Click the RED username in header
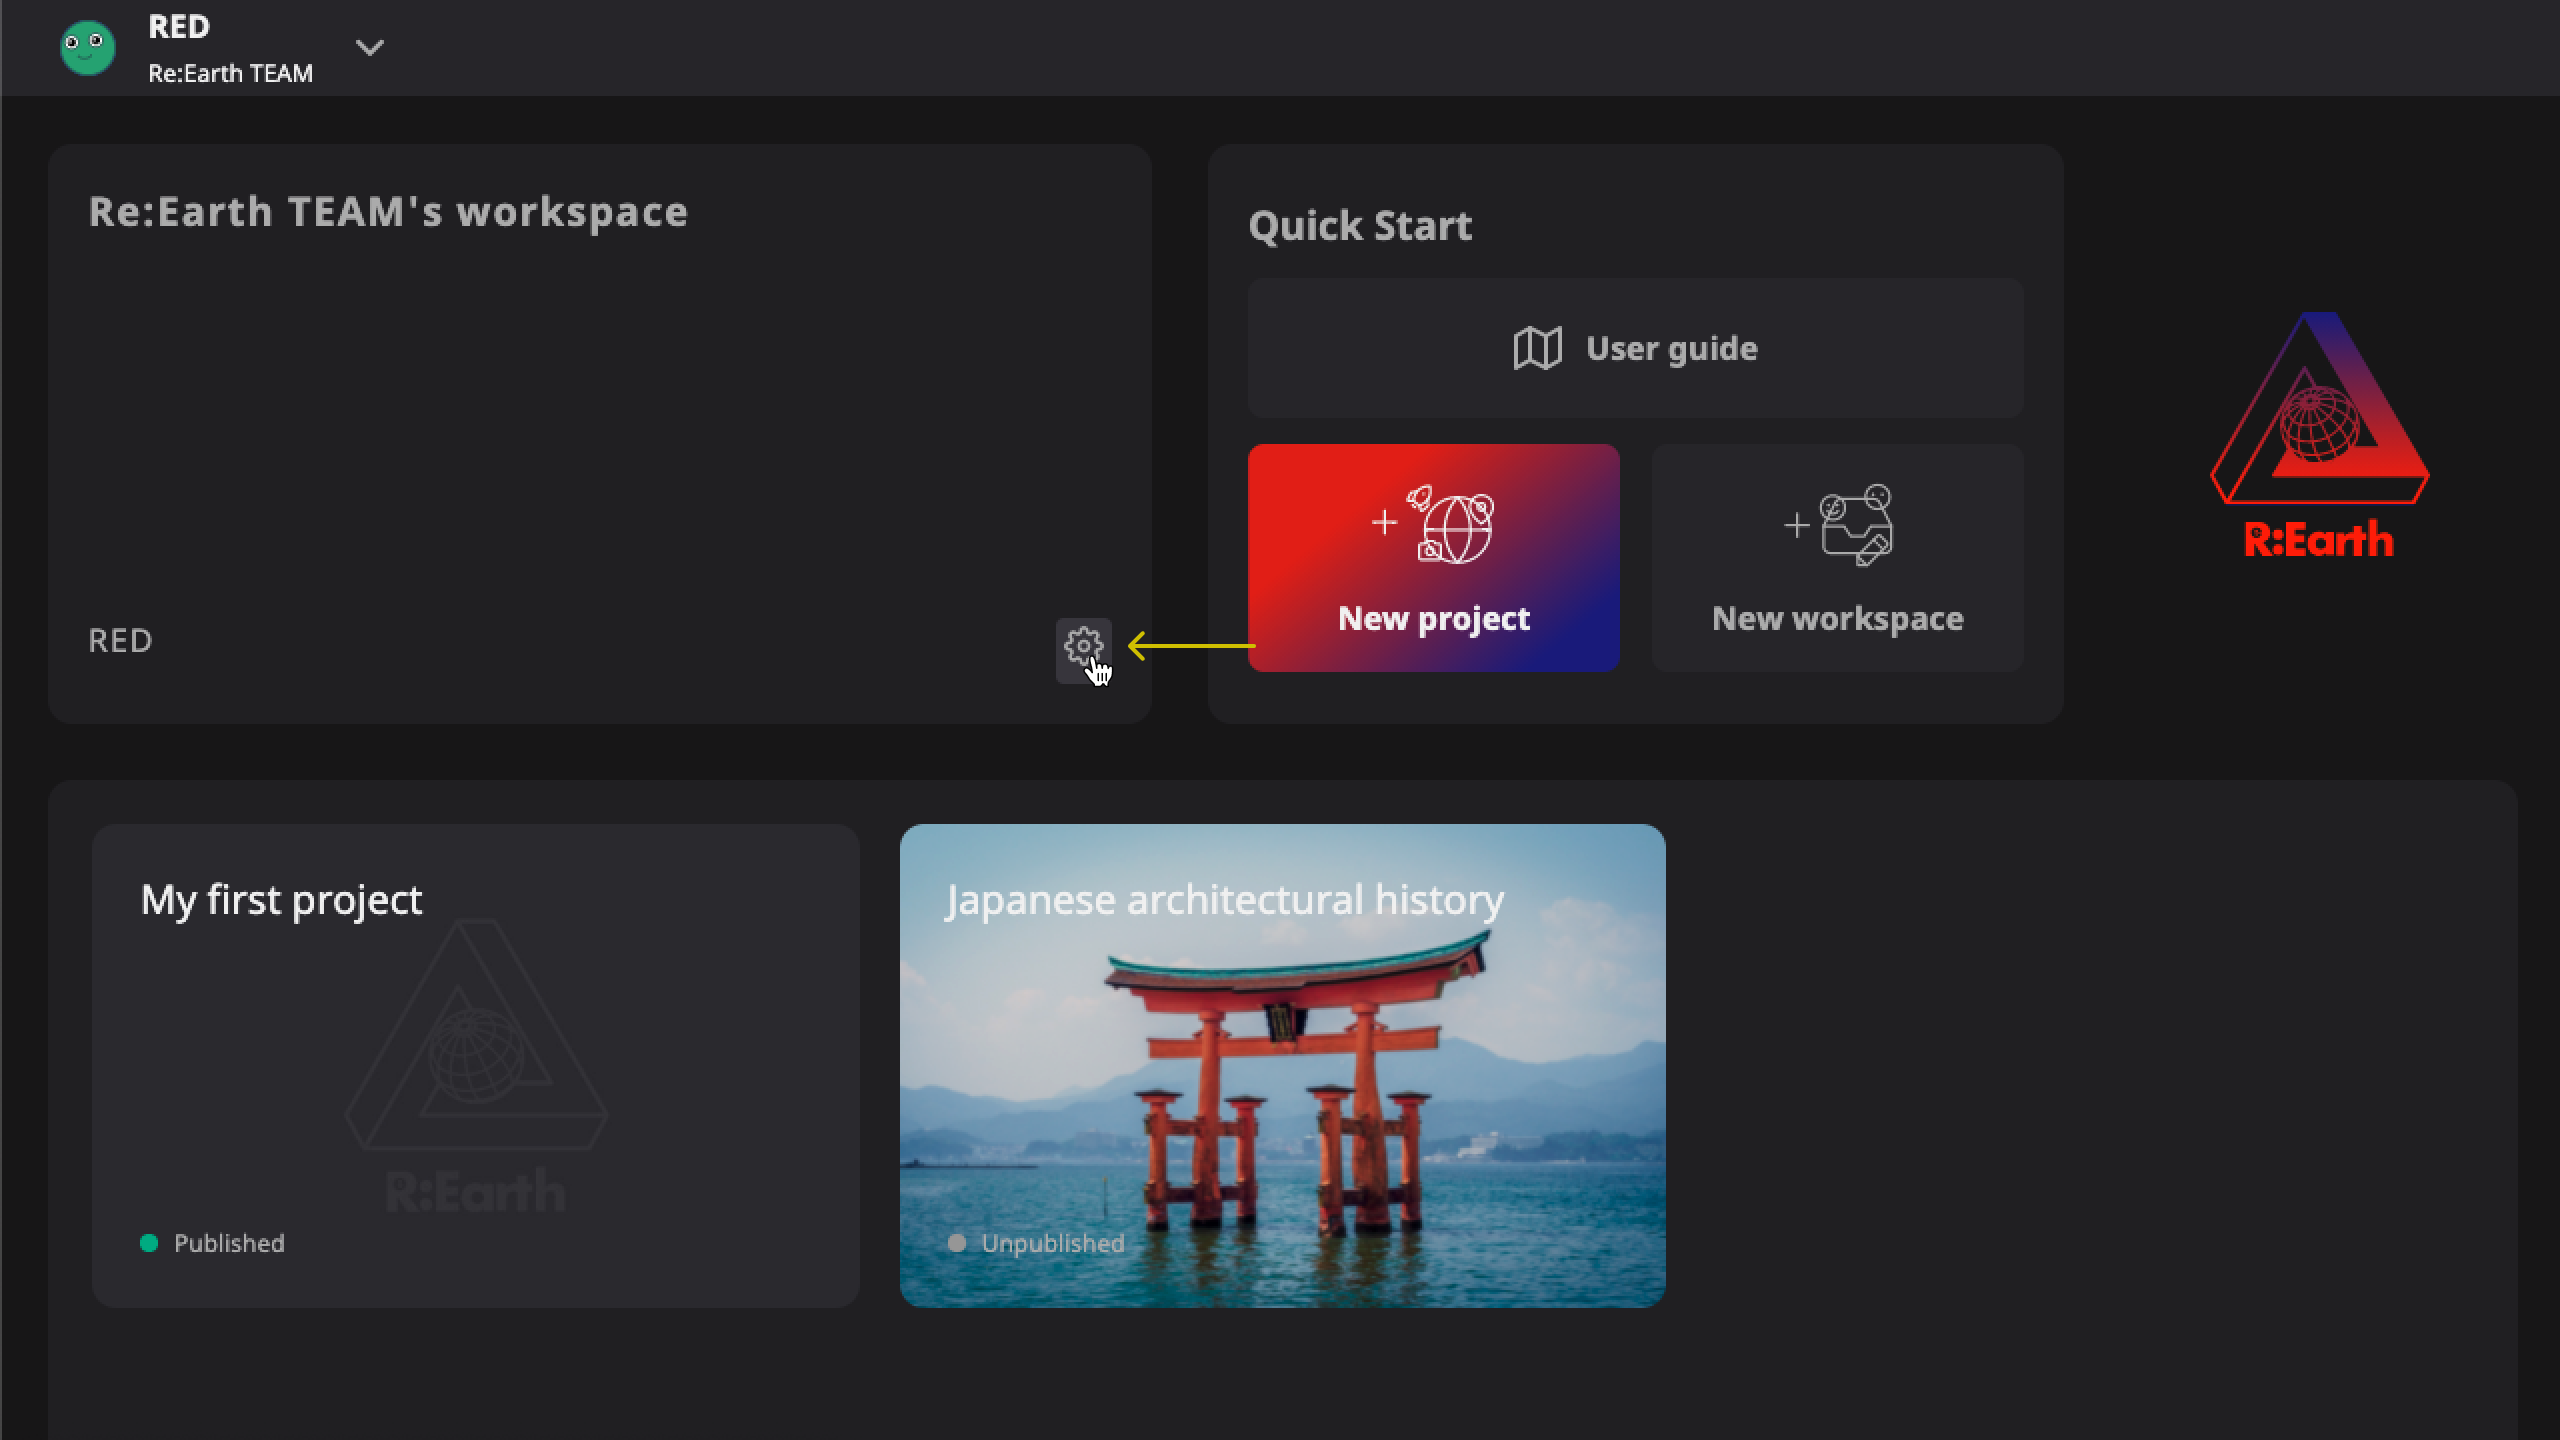This screenshot has width=2560, height=1440. [x=179, y=27]
